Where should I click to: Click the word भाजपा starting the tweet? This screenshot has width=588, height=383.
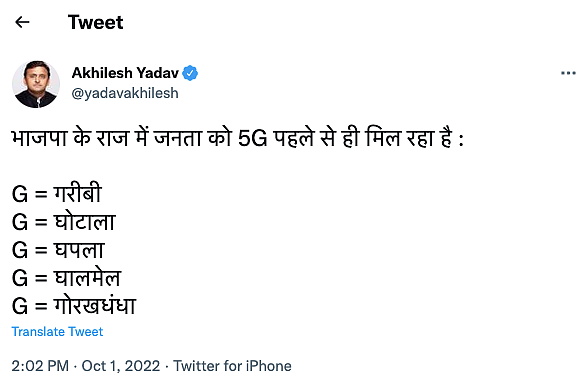(39, 138)
